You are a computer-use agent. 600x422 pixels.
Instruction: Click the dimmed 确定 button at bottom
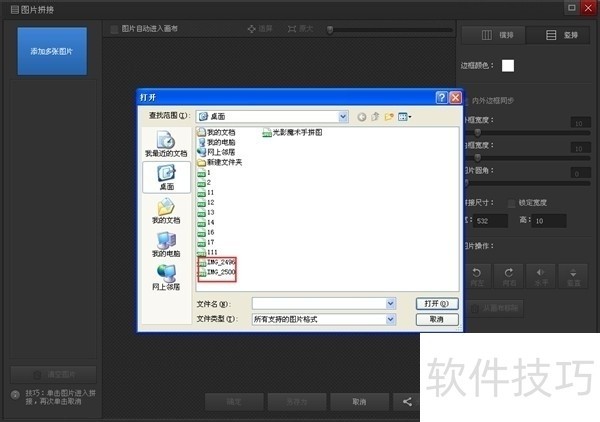234,401
